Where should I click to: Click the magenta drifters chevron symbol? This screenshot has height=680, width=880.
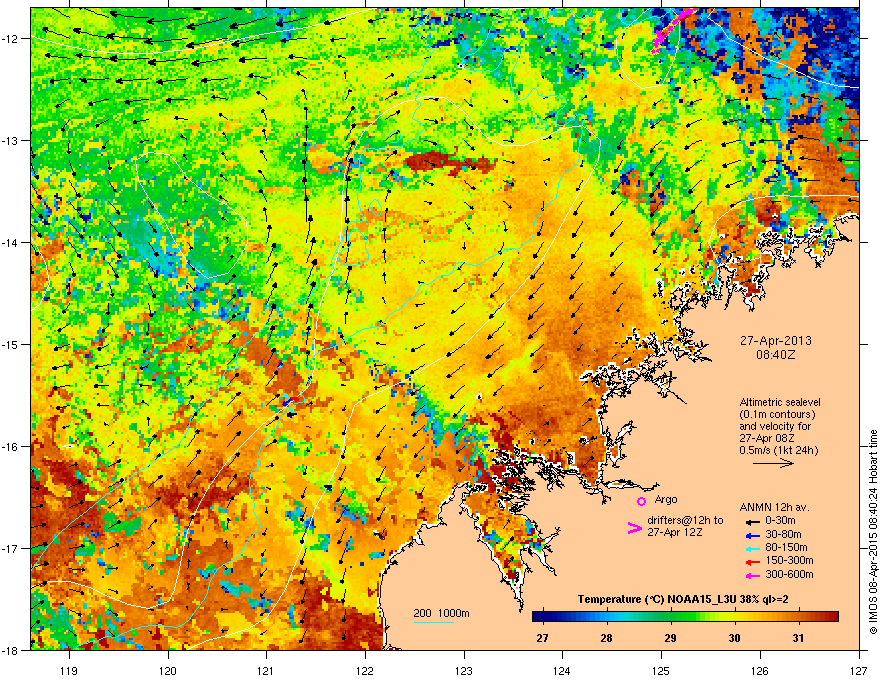coord(635,528)
